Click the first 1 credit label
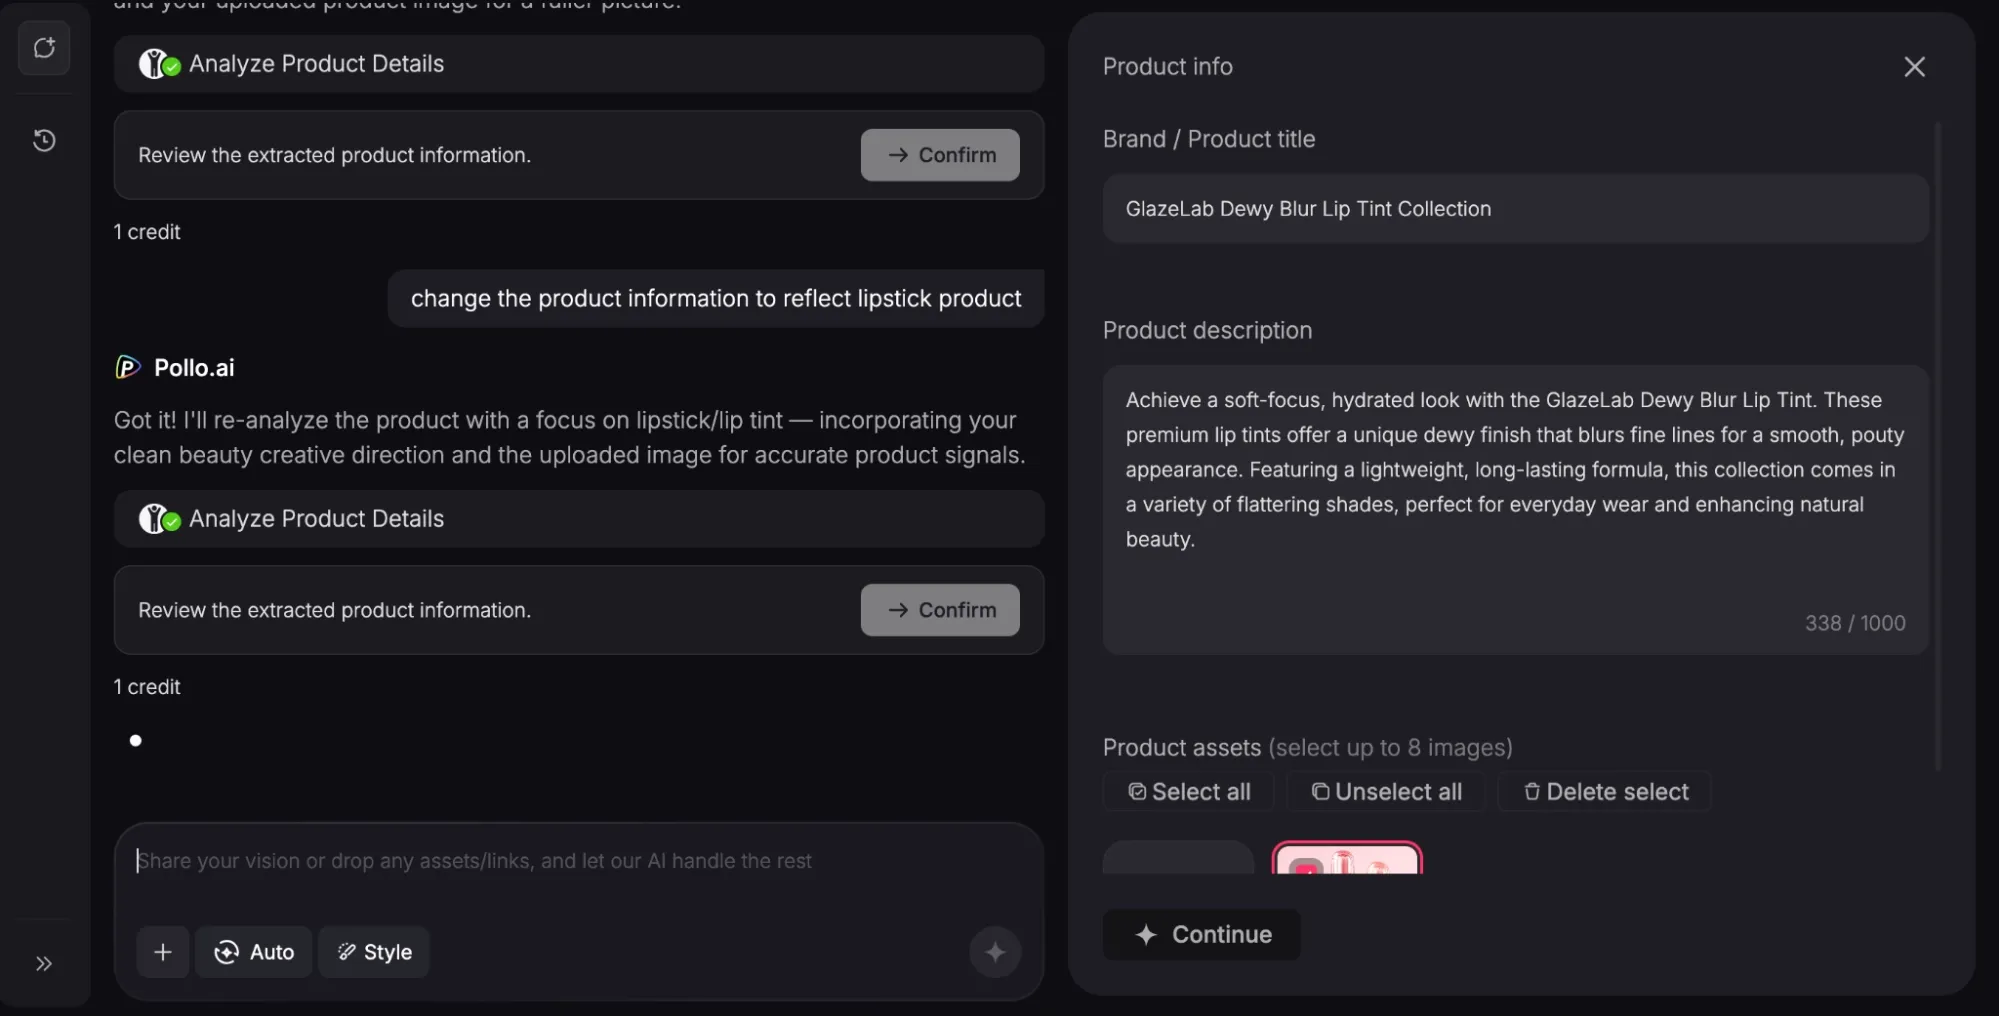 (x=147, y=232)
